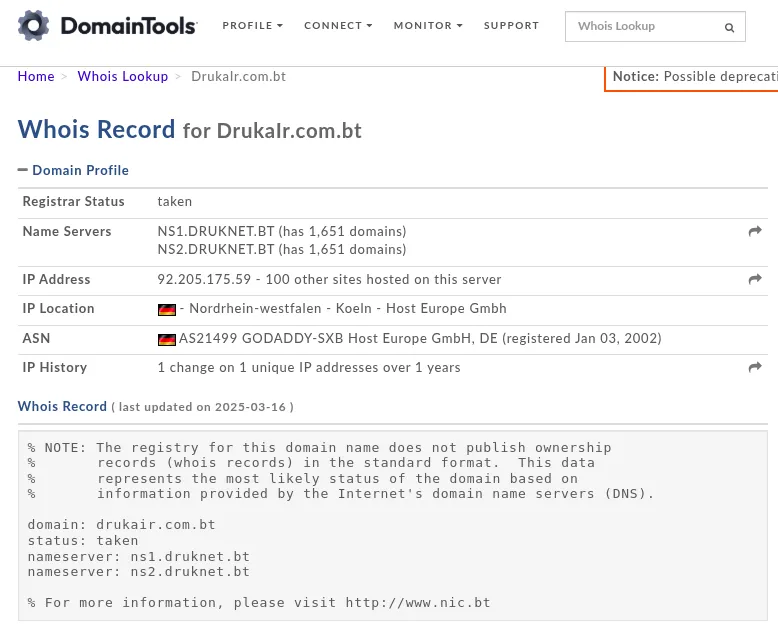Screen dimensions: 778x637
Task: Collapse the Domain Profile section
Action: pyautogui.click(x=73, y=170)
